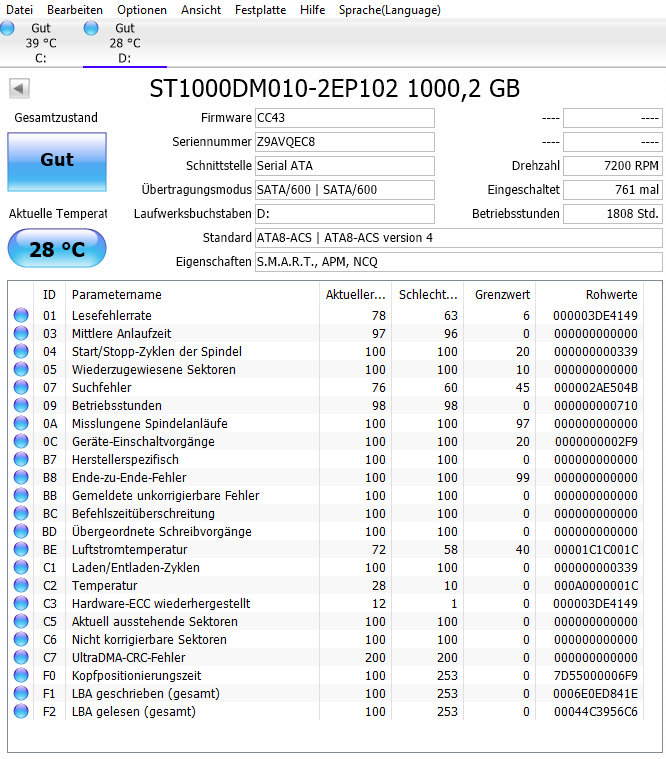Open the Datei menu
Image resolution: width=666 pixels, height=759 pixels.
tap(19, 10)
